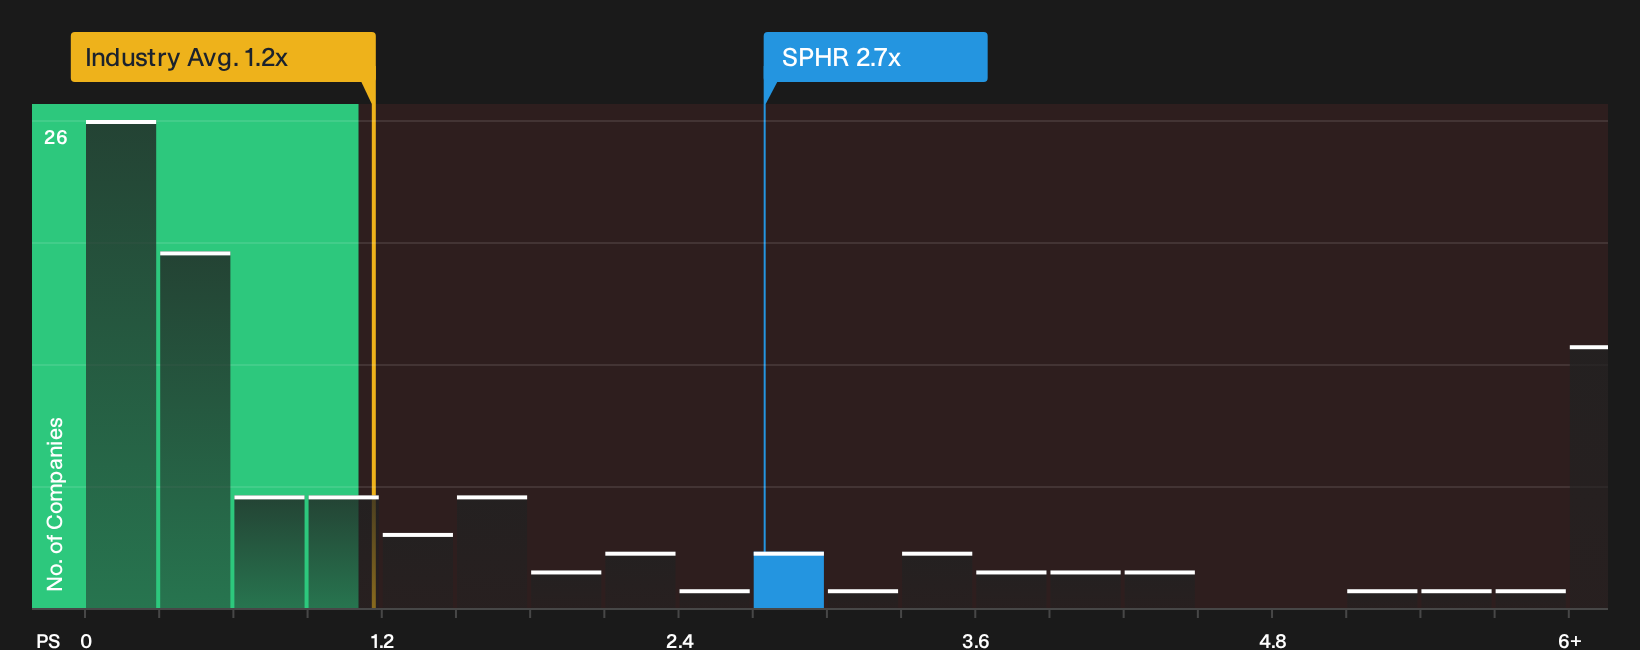Click the '4.8' x-axis tick label

tap(1273, 641)
